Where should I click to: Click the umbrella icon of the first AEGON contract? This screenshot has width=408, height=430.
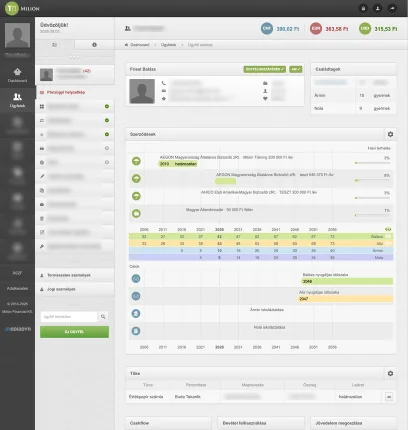[136, 161]
